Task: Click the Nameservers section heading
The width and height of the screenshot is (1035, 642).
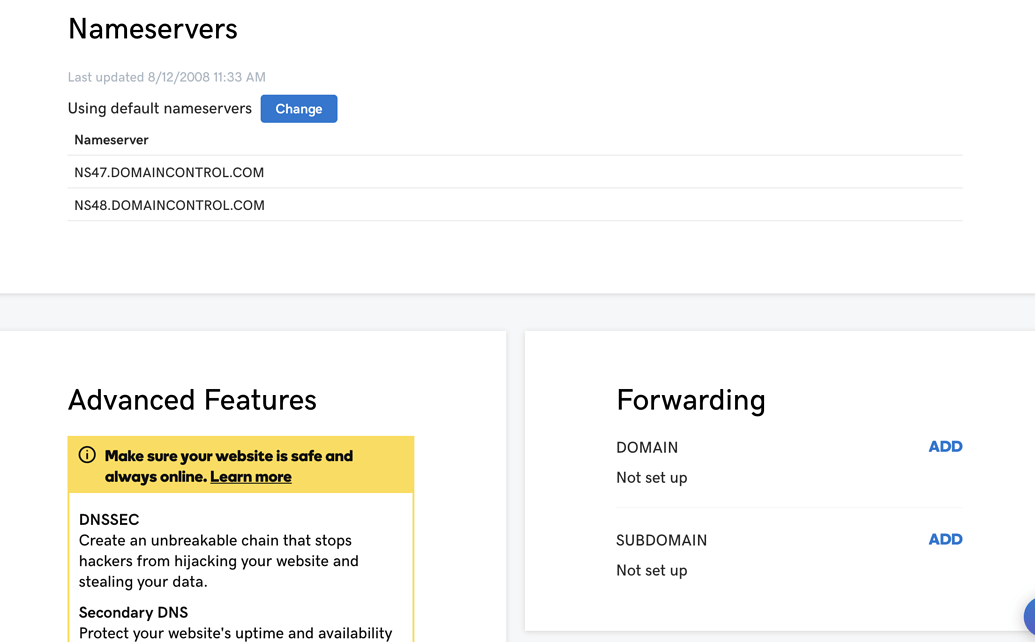Action: [153, 29]
